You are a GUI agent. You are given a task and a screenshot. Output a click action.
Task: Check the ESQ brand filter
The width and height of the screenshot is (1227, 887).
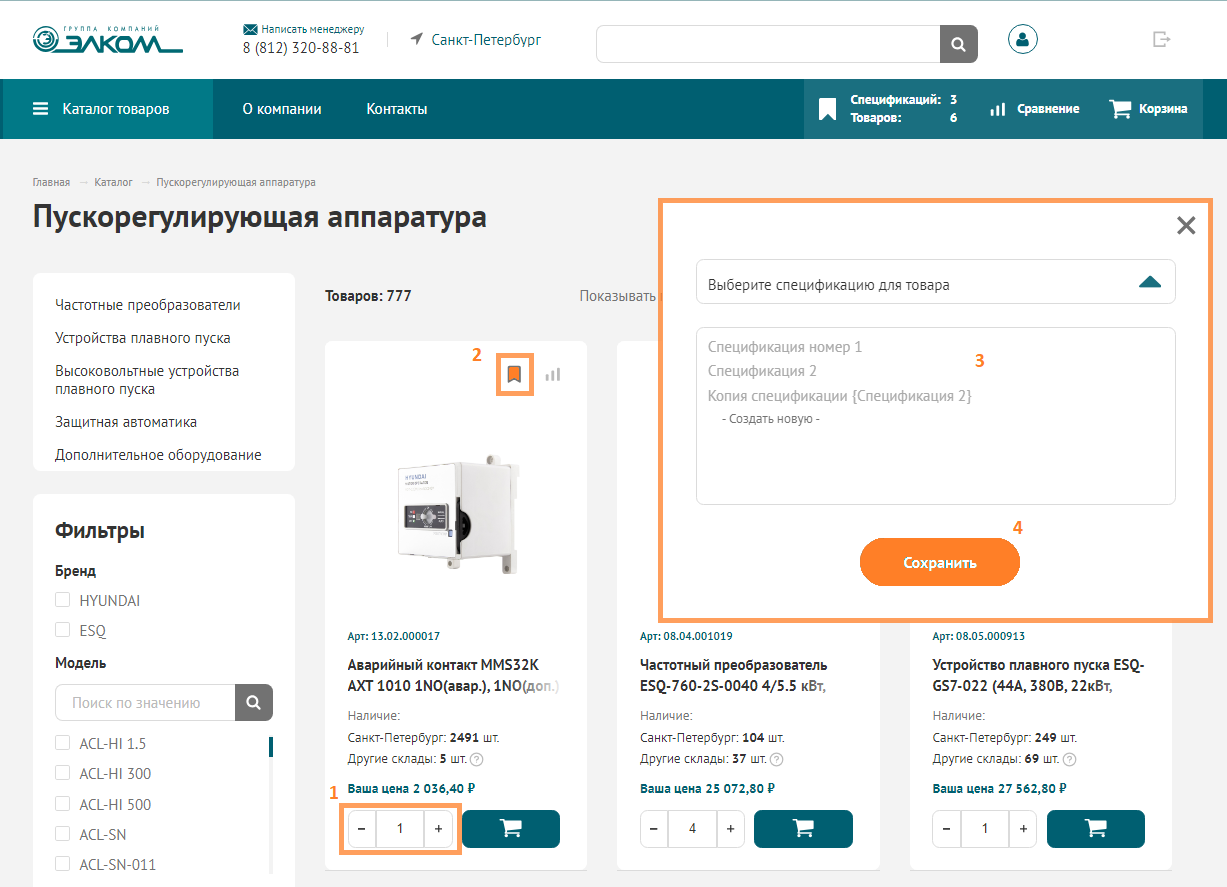63,631
